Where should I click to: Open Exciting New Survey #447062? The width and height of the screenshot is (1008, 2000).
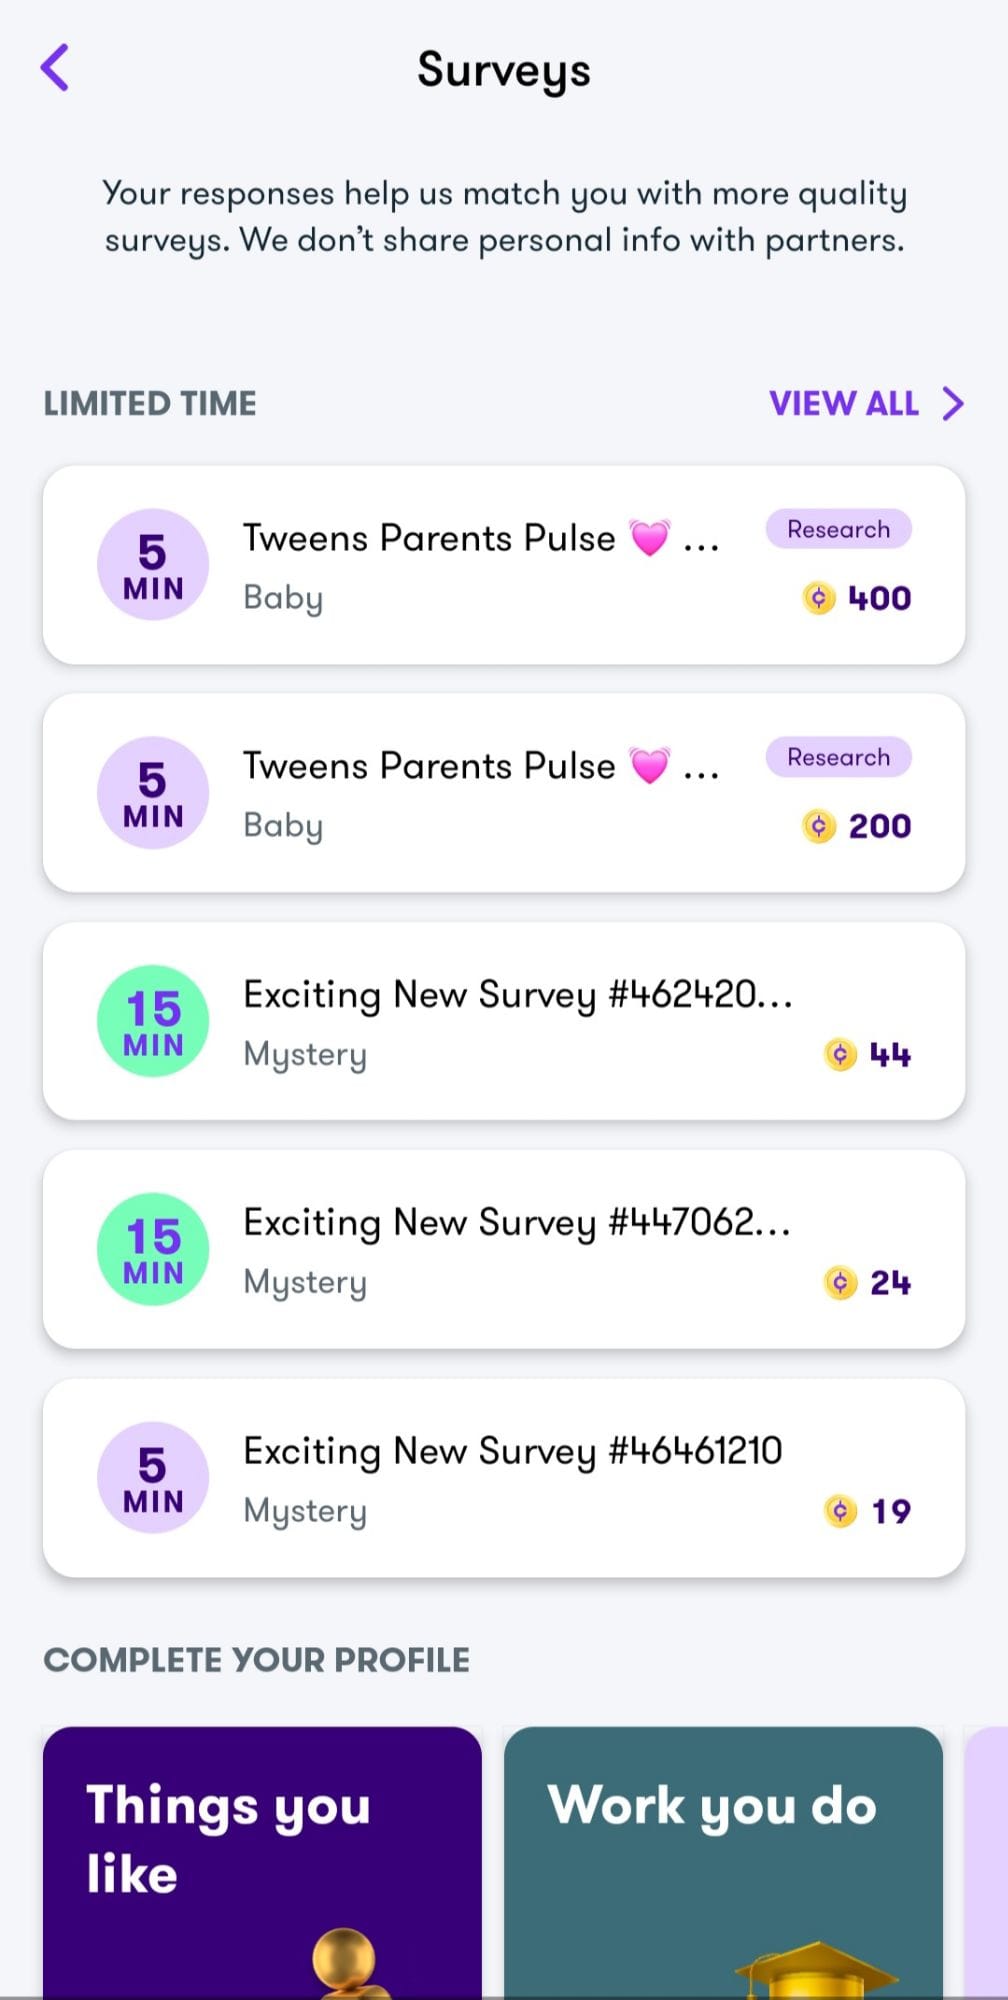517,1224
